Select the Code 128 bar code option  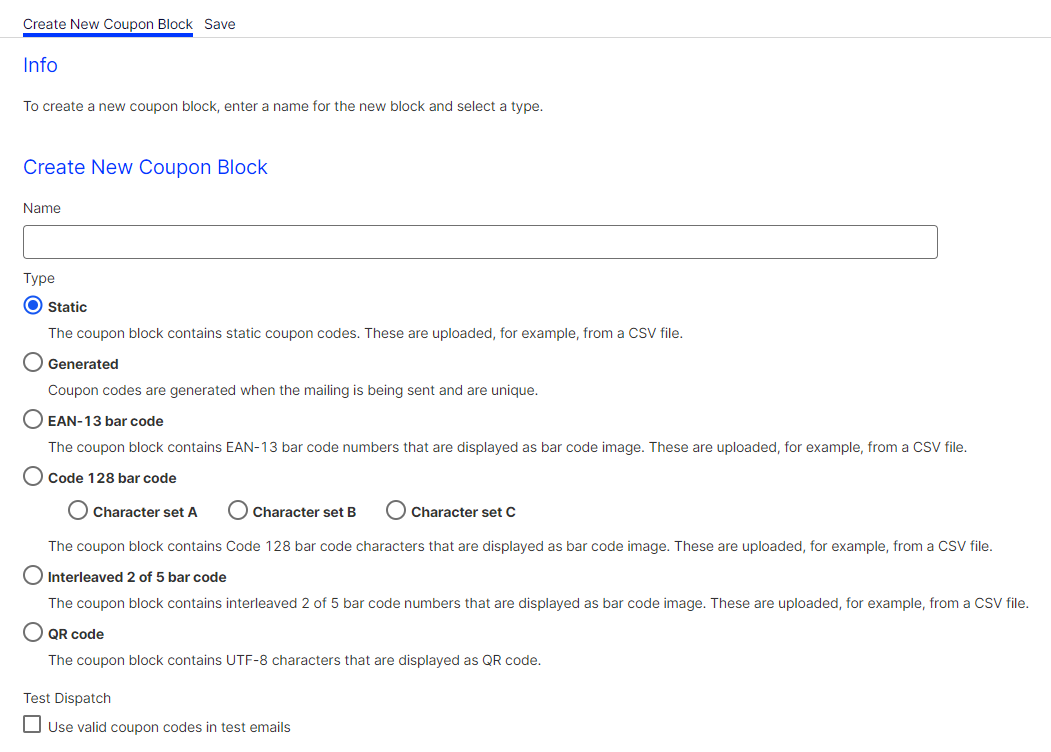[x=31, y=477]
